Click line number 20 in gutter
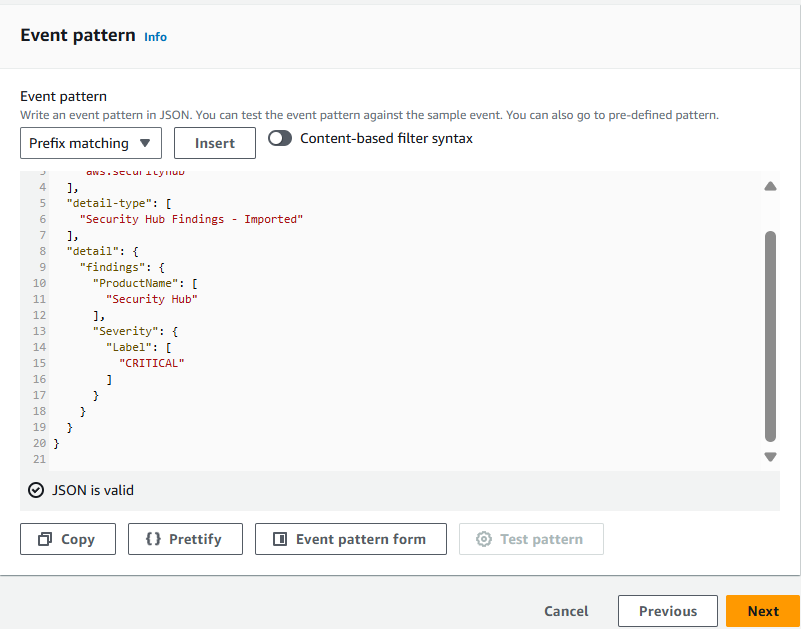Viewport: 801px width, 629px height. (39, 444)
